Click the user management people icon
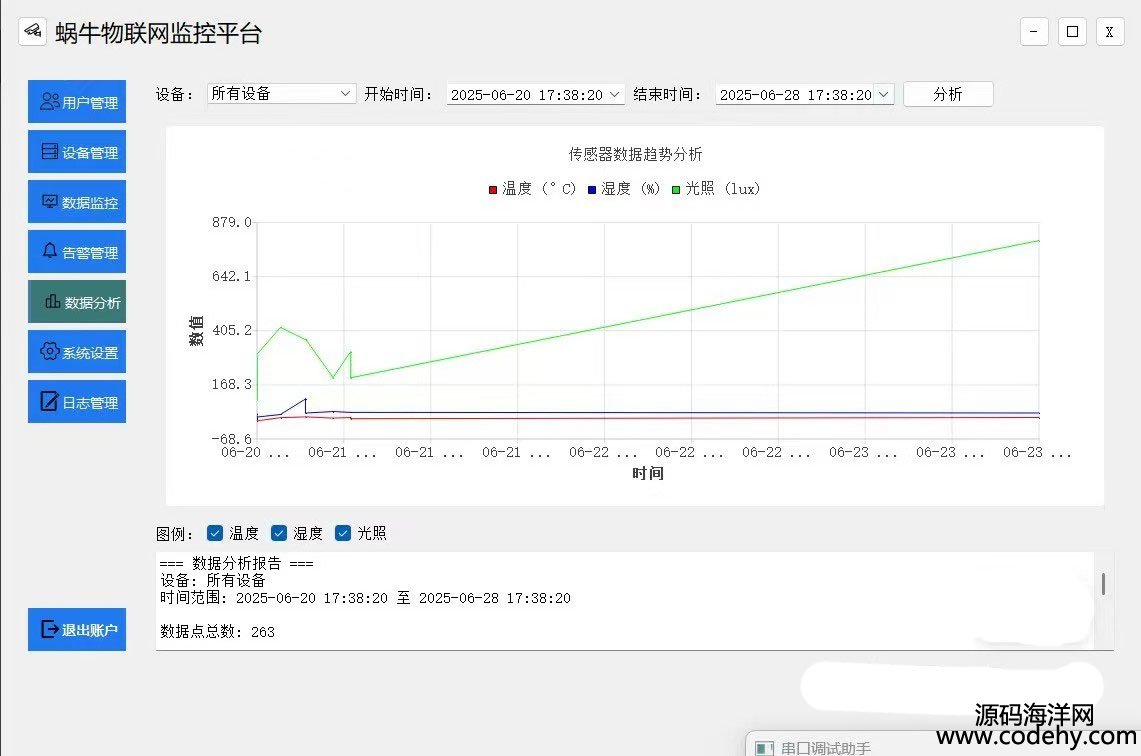 click(x=49, y=102)
